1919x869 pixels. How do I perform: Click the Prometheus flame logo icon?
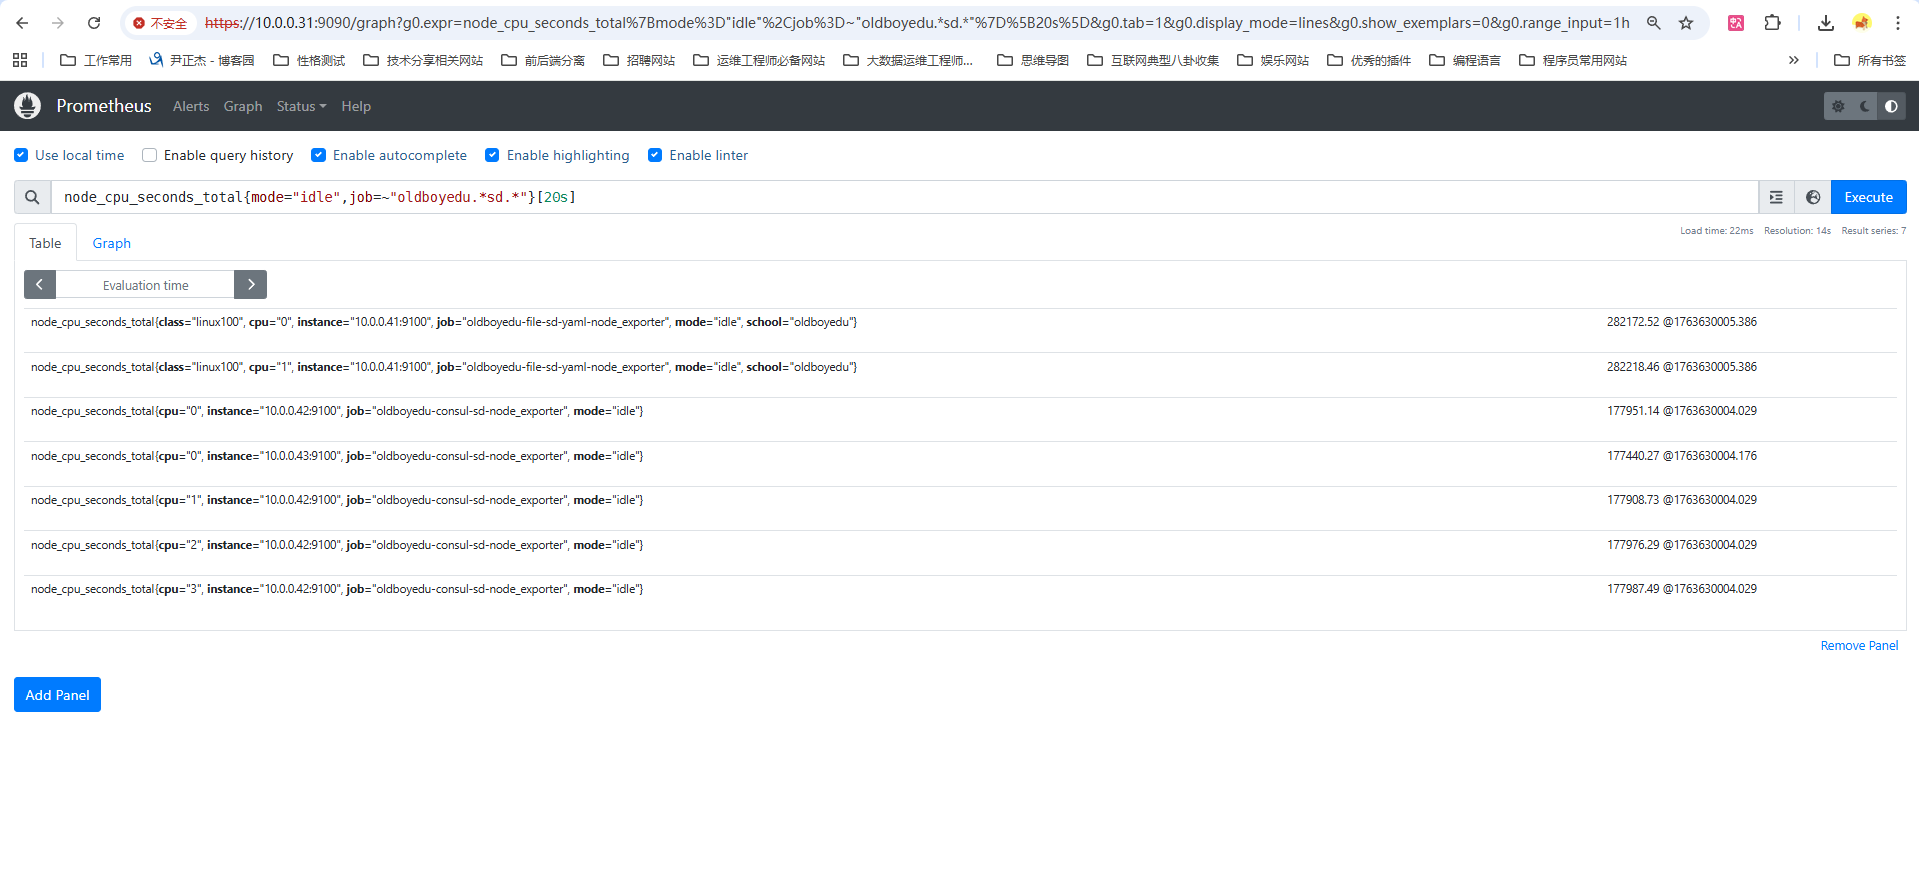pyautogui.click(x=28, y=105)
